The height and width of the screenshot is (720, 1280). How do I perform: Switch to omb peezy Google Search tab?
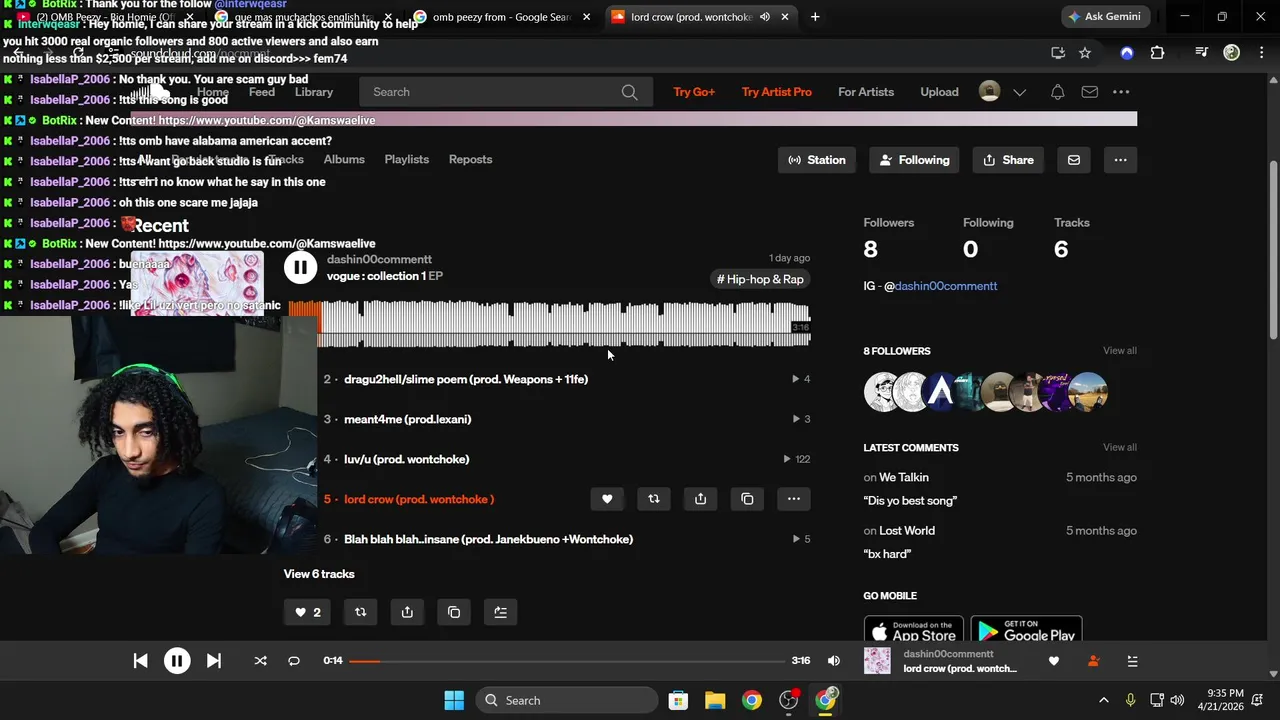(x=503, y=17)
